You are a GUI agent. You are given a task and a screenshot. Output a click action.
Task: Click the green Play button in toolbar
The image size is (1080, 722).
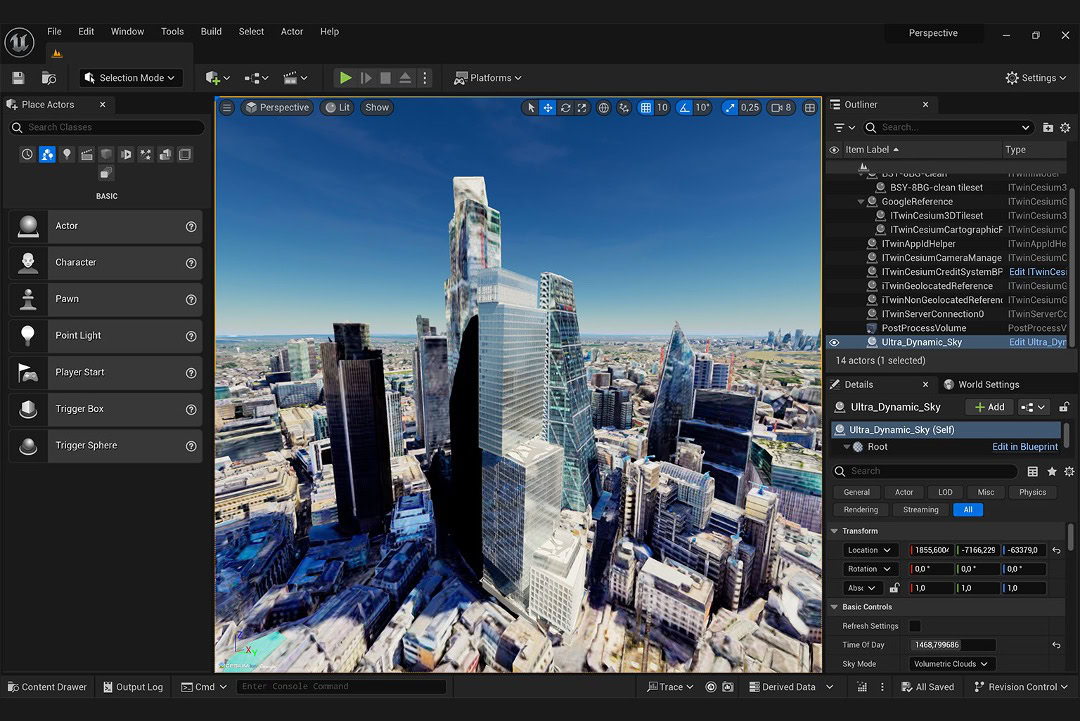click(x=345, y=78)
